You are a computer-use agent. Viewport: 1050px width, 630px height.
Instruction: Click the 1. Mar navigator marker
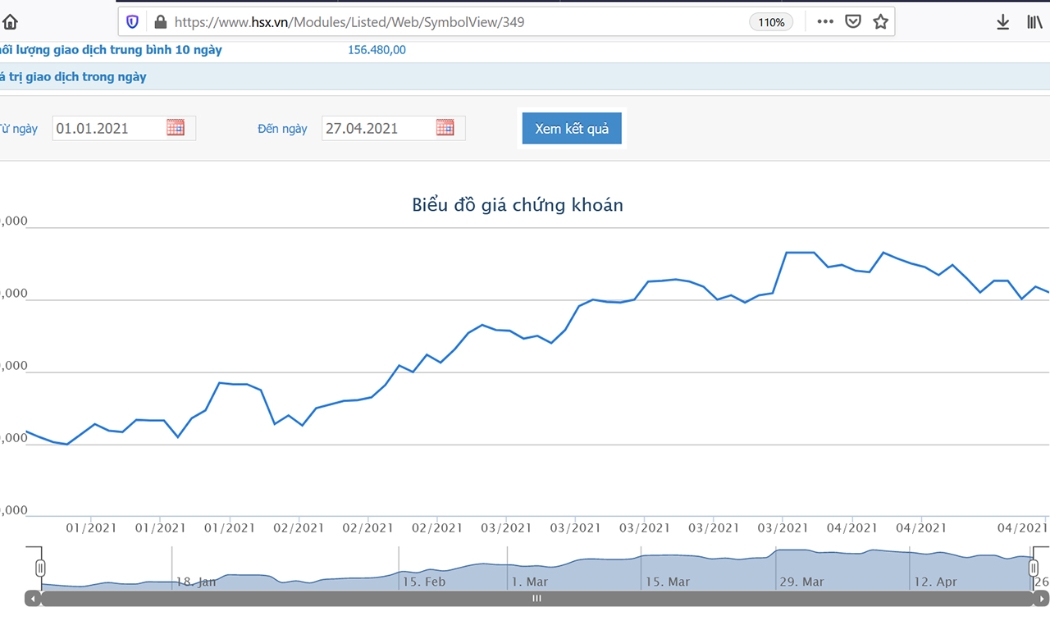coord(529,582)
